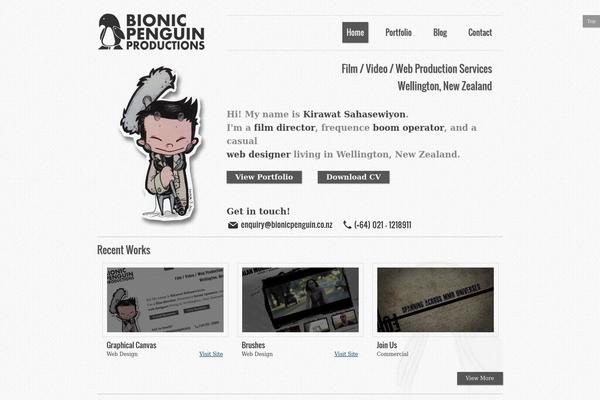Select Contact in the navigation bar
This screenshot has height=400, width=600.
point(480,33)
